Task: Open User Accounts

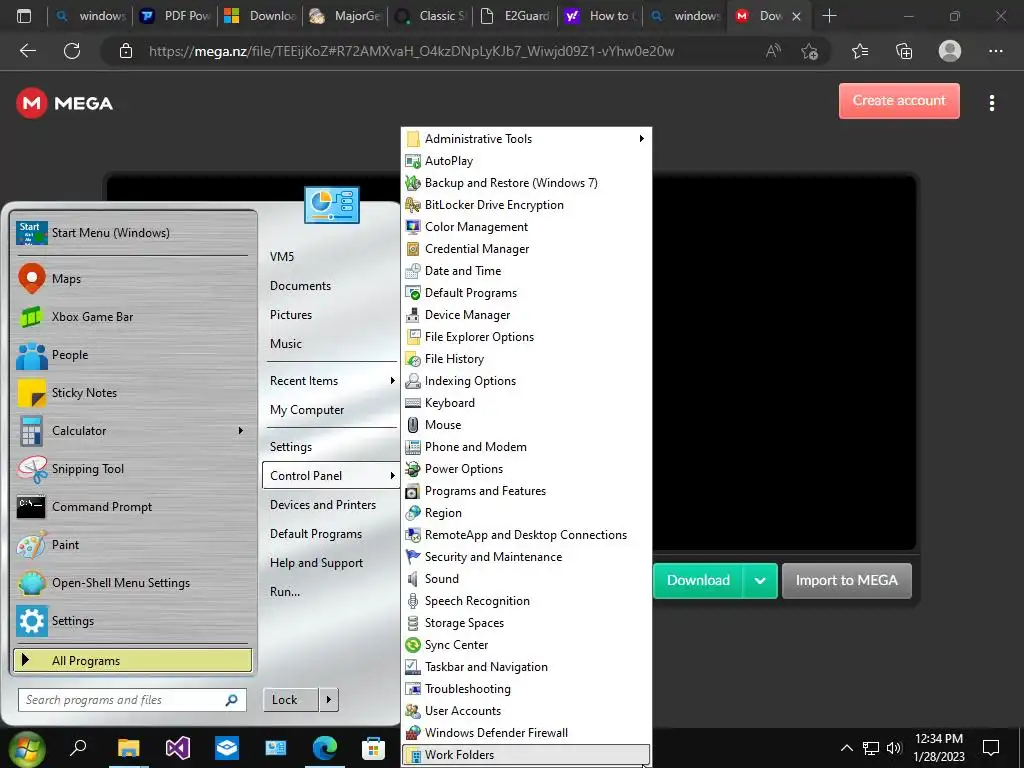Action: (x=526, y=711)
